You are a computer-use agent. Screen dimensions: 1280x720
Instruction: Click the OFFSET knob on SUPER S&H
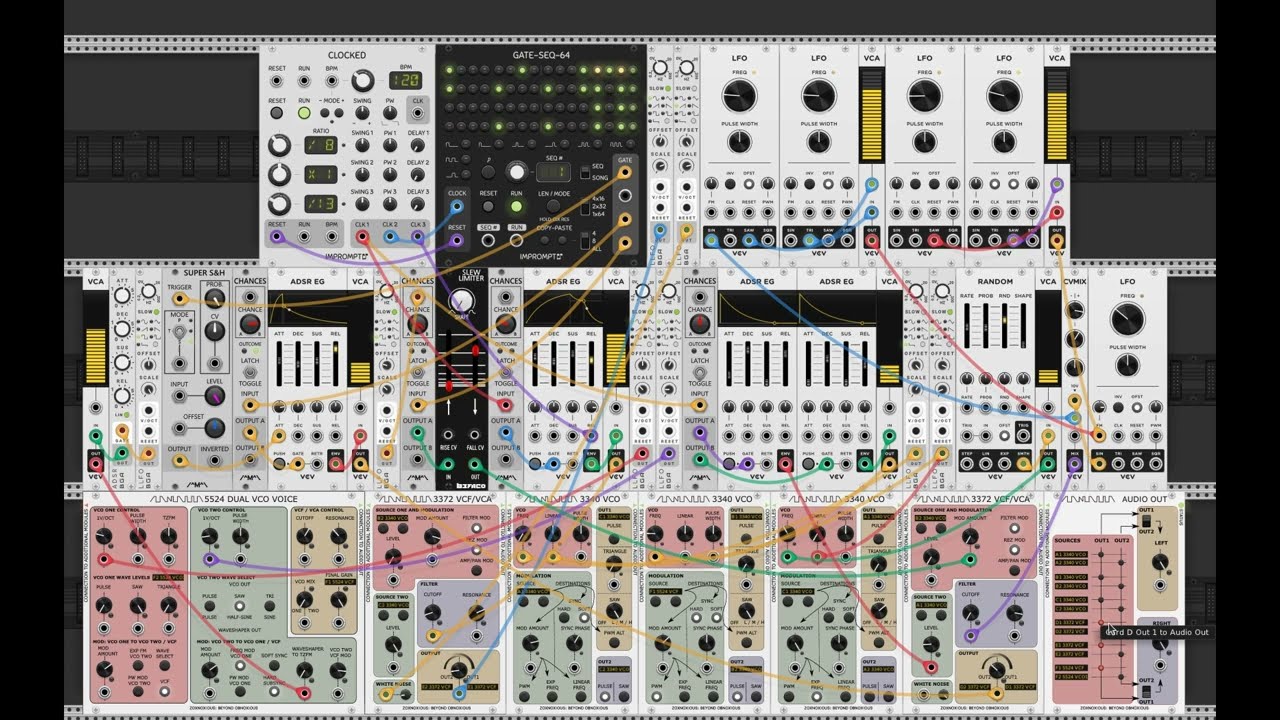pyautogui.click(x=214, y=428)
